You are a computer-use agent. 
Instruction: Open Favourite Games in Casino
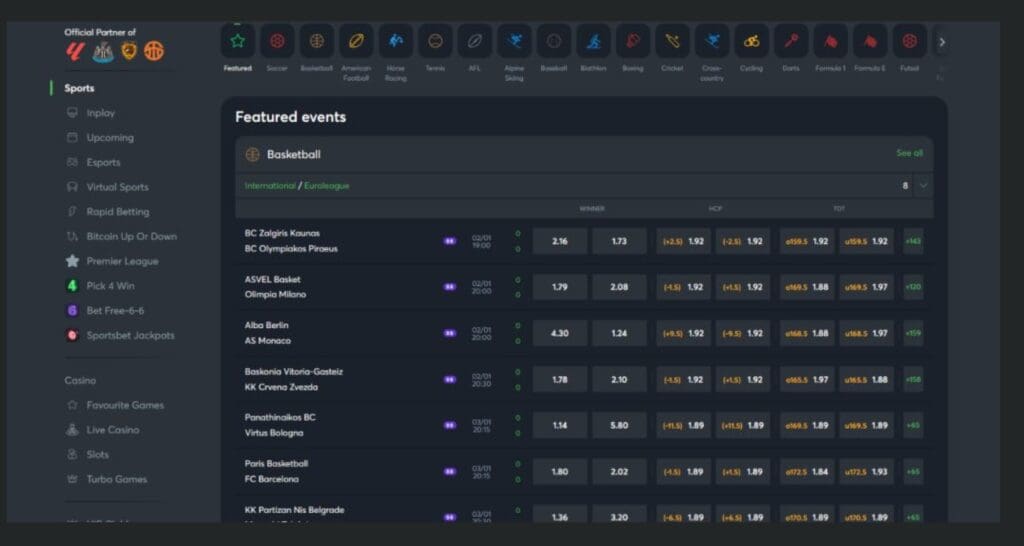pyautogui.click(x=125, y=405)
